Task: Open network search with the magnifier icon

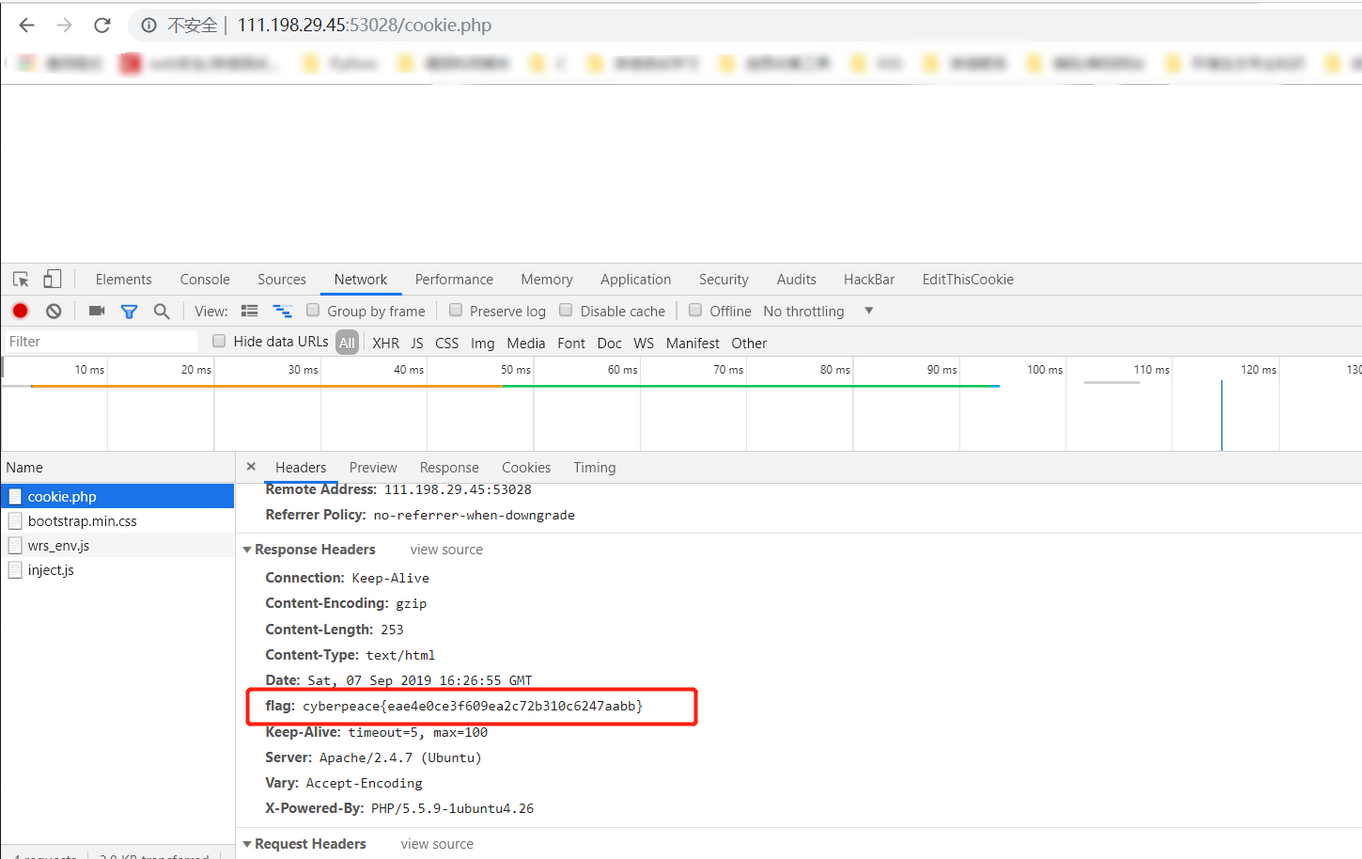Action: coord(161,311)
